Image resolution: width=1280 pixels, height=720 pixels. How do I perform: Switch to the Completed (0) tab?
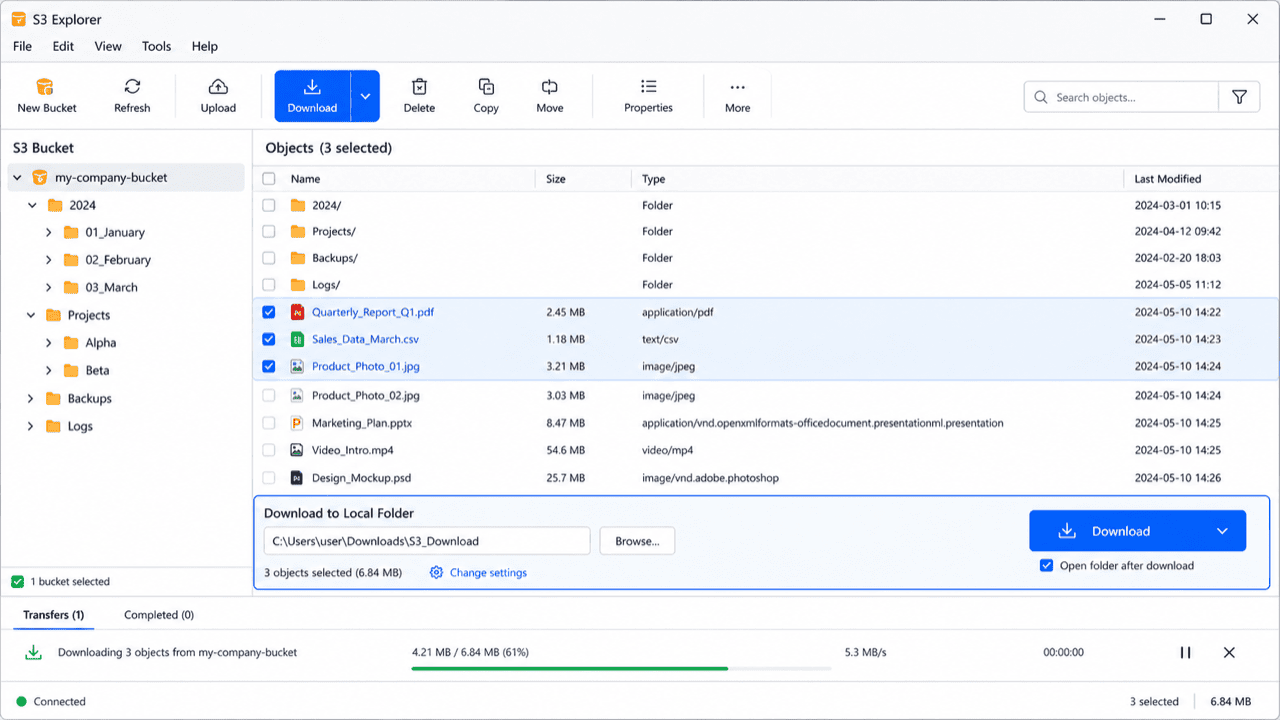point(159,615)
